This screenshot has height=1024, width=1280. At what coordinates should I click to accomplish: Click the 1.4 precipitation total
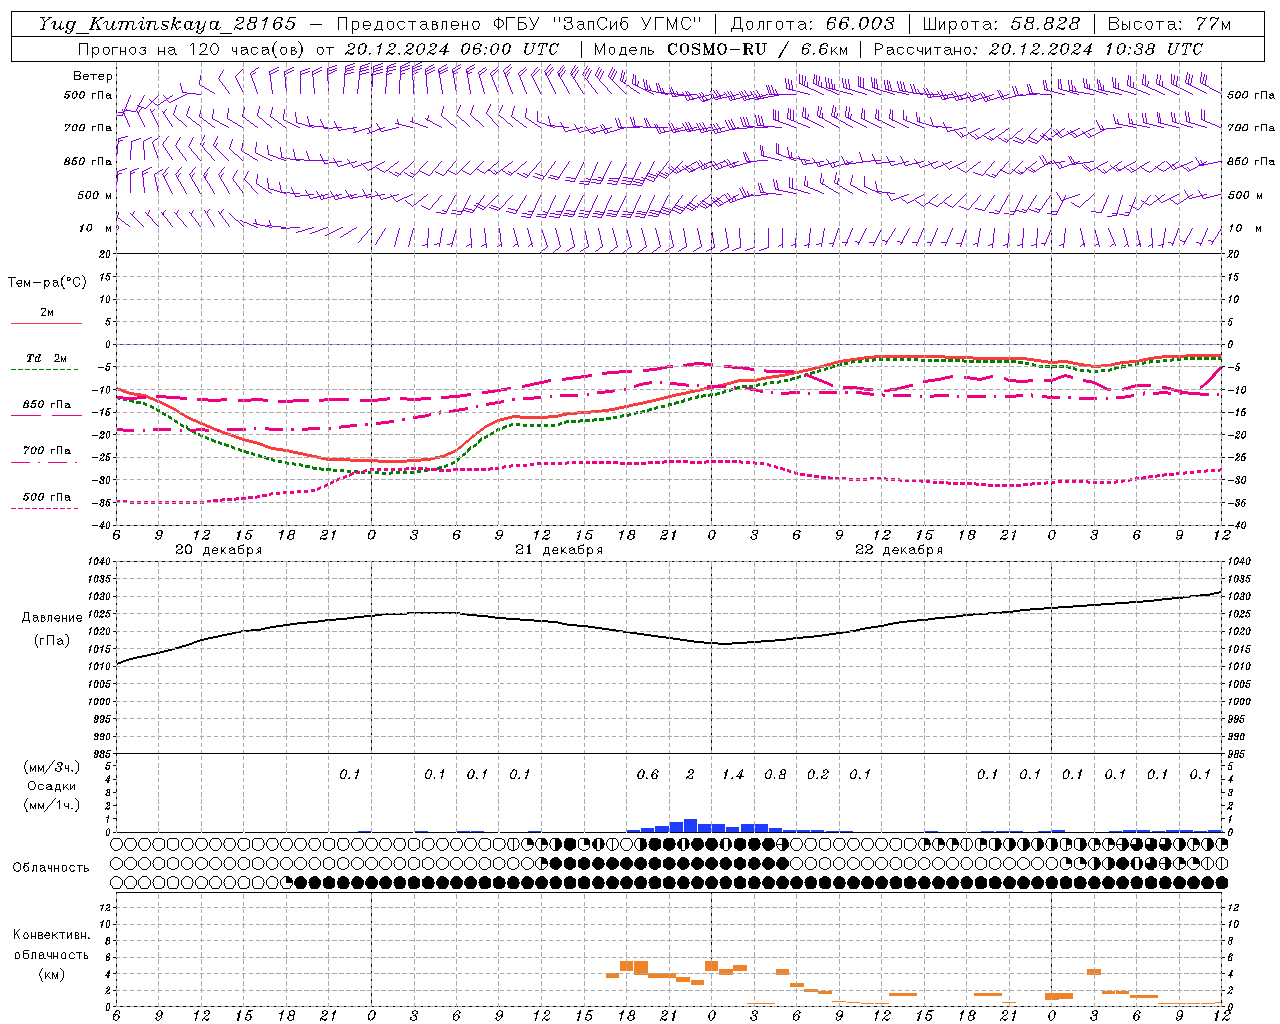733,774
